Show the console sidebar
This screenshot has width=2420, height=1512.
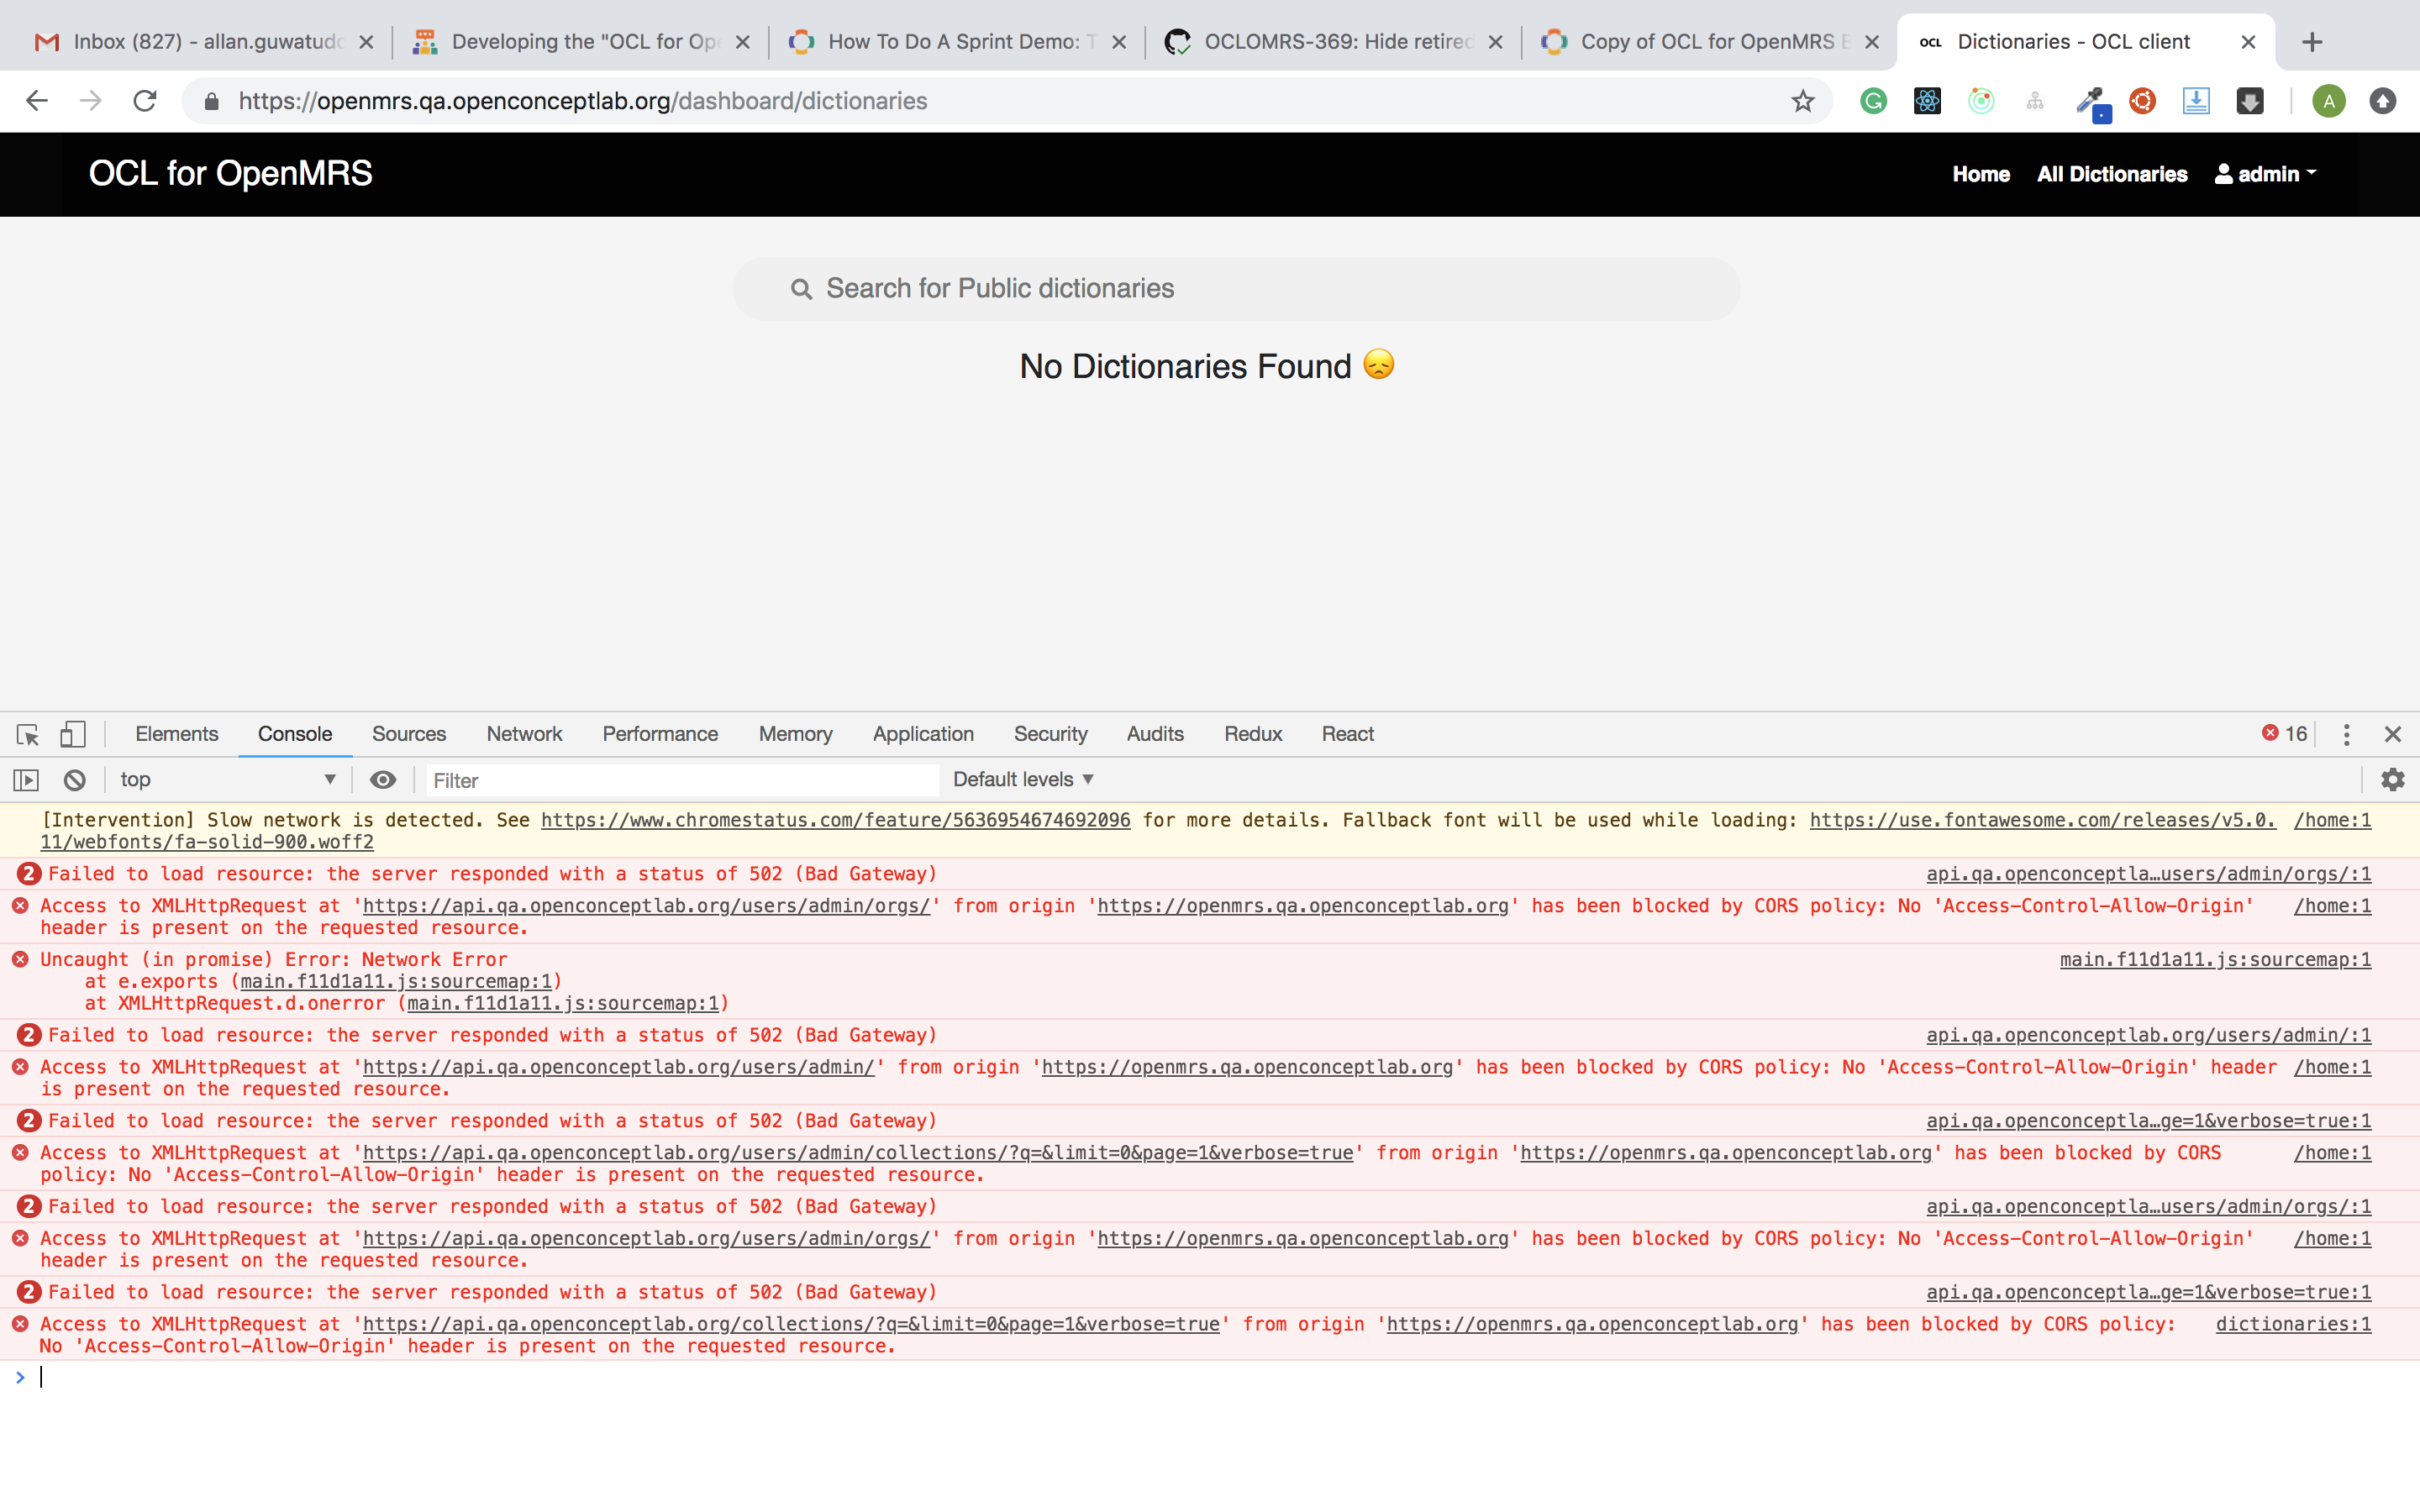click(x=26, y=780)
